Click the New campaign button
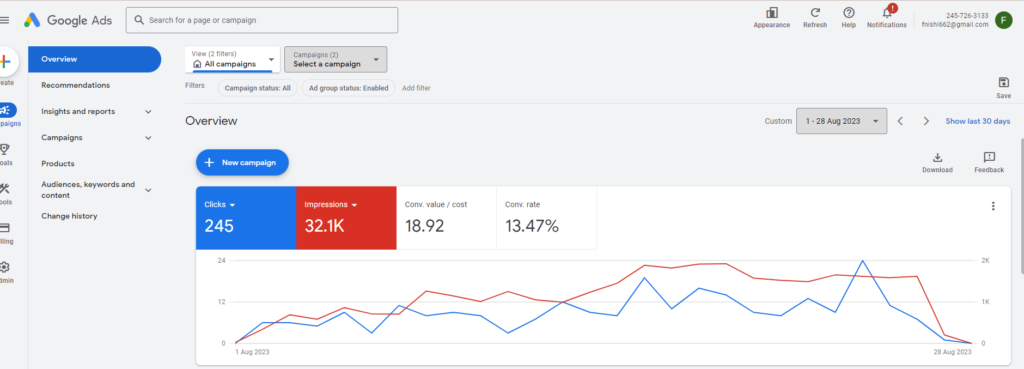Image resolution: width=1024 pixels, height=369 pixels. [x=242, y=163]
